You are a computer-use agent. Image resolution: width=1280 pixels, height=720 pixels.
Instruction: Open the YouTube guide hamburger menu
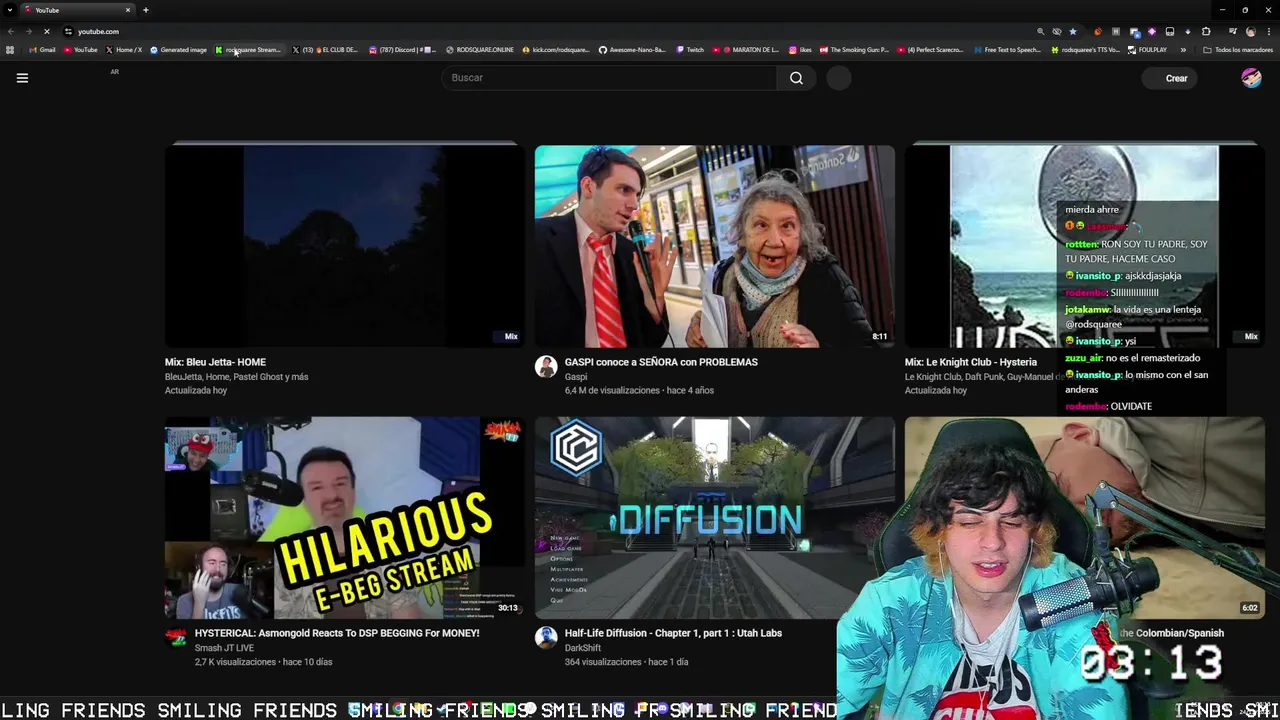coord(22,78)
